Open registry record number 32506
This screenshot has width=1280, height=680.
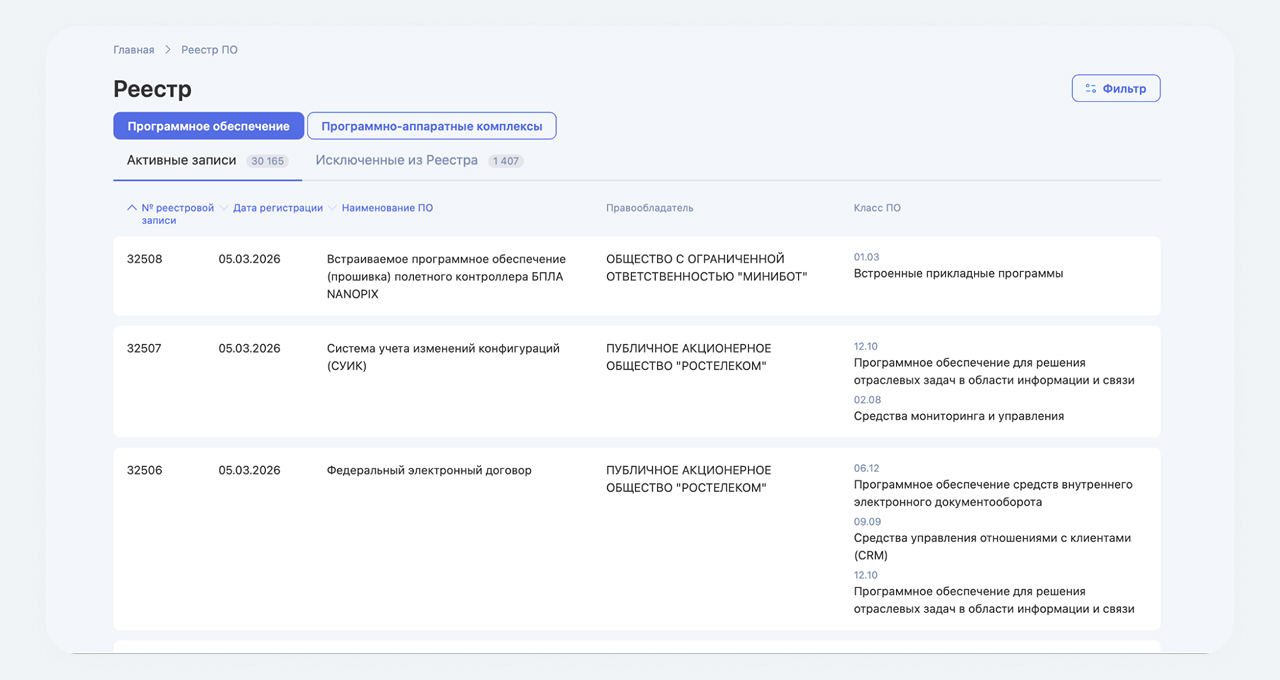(x=144, y=470)
